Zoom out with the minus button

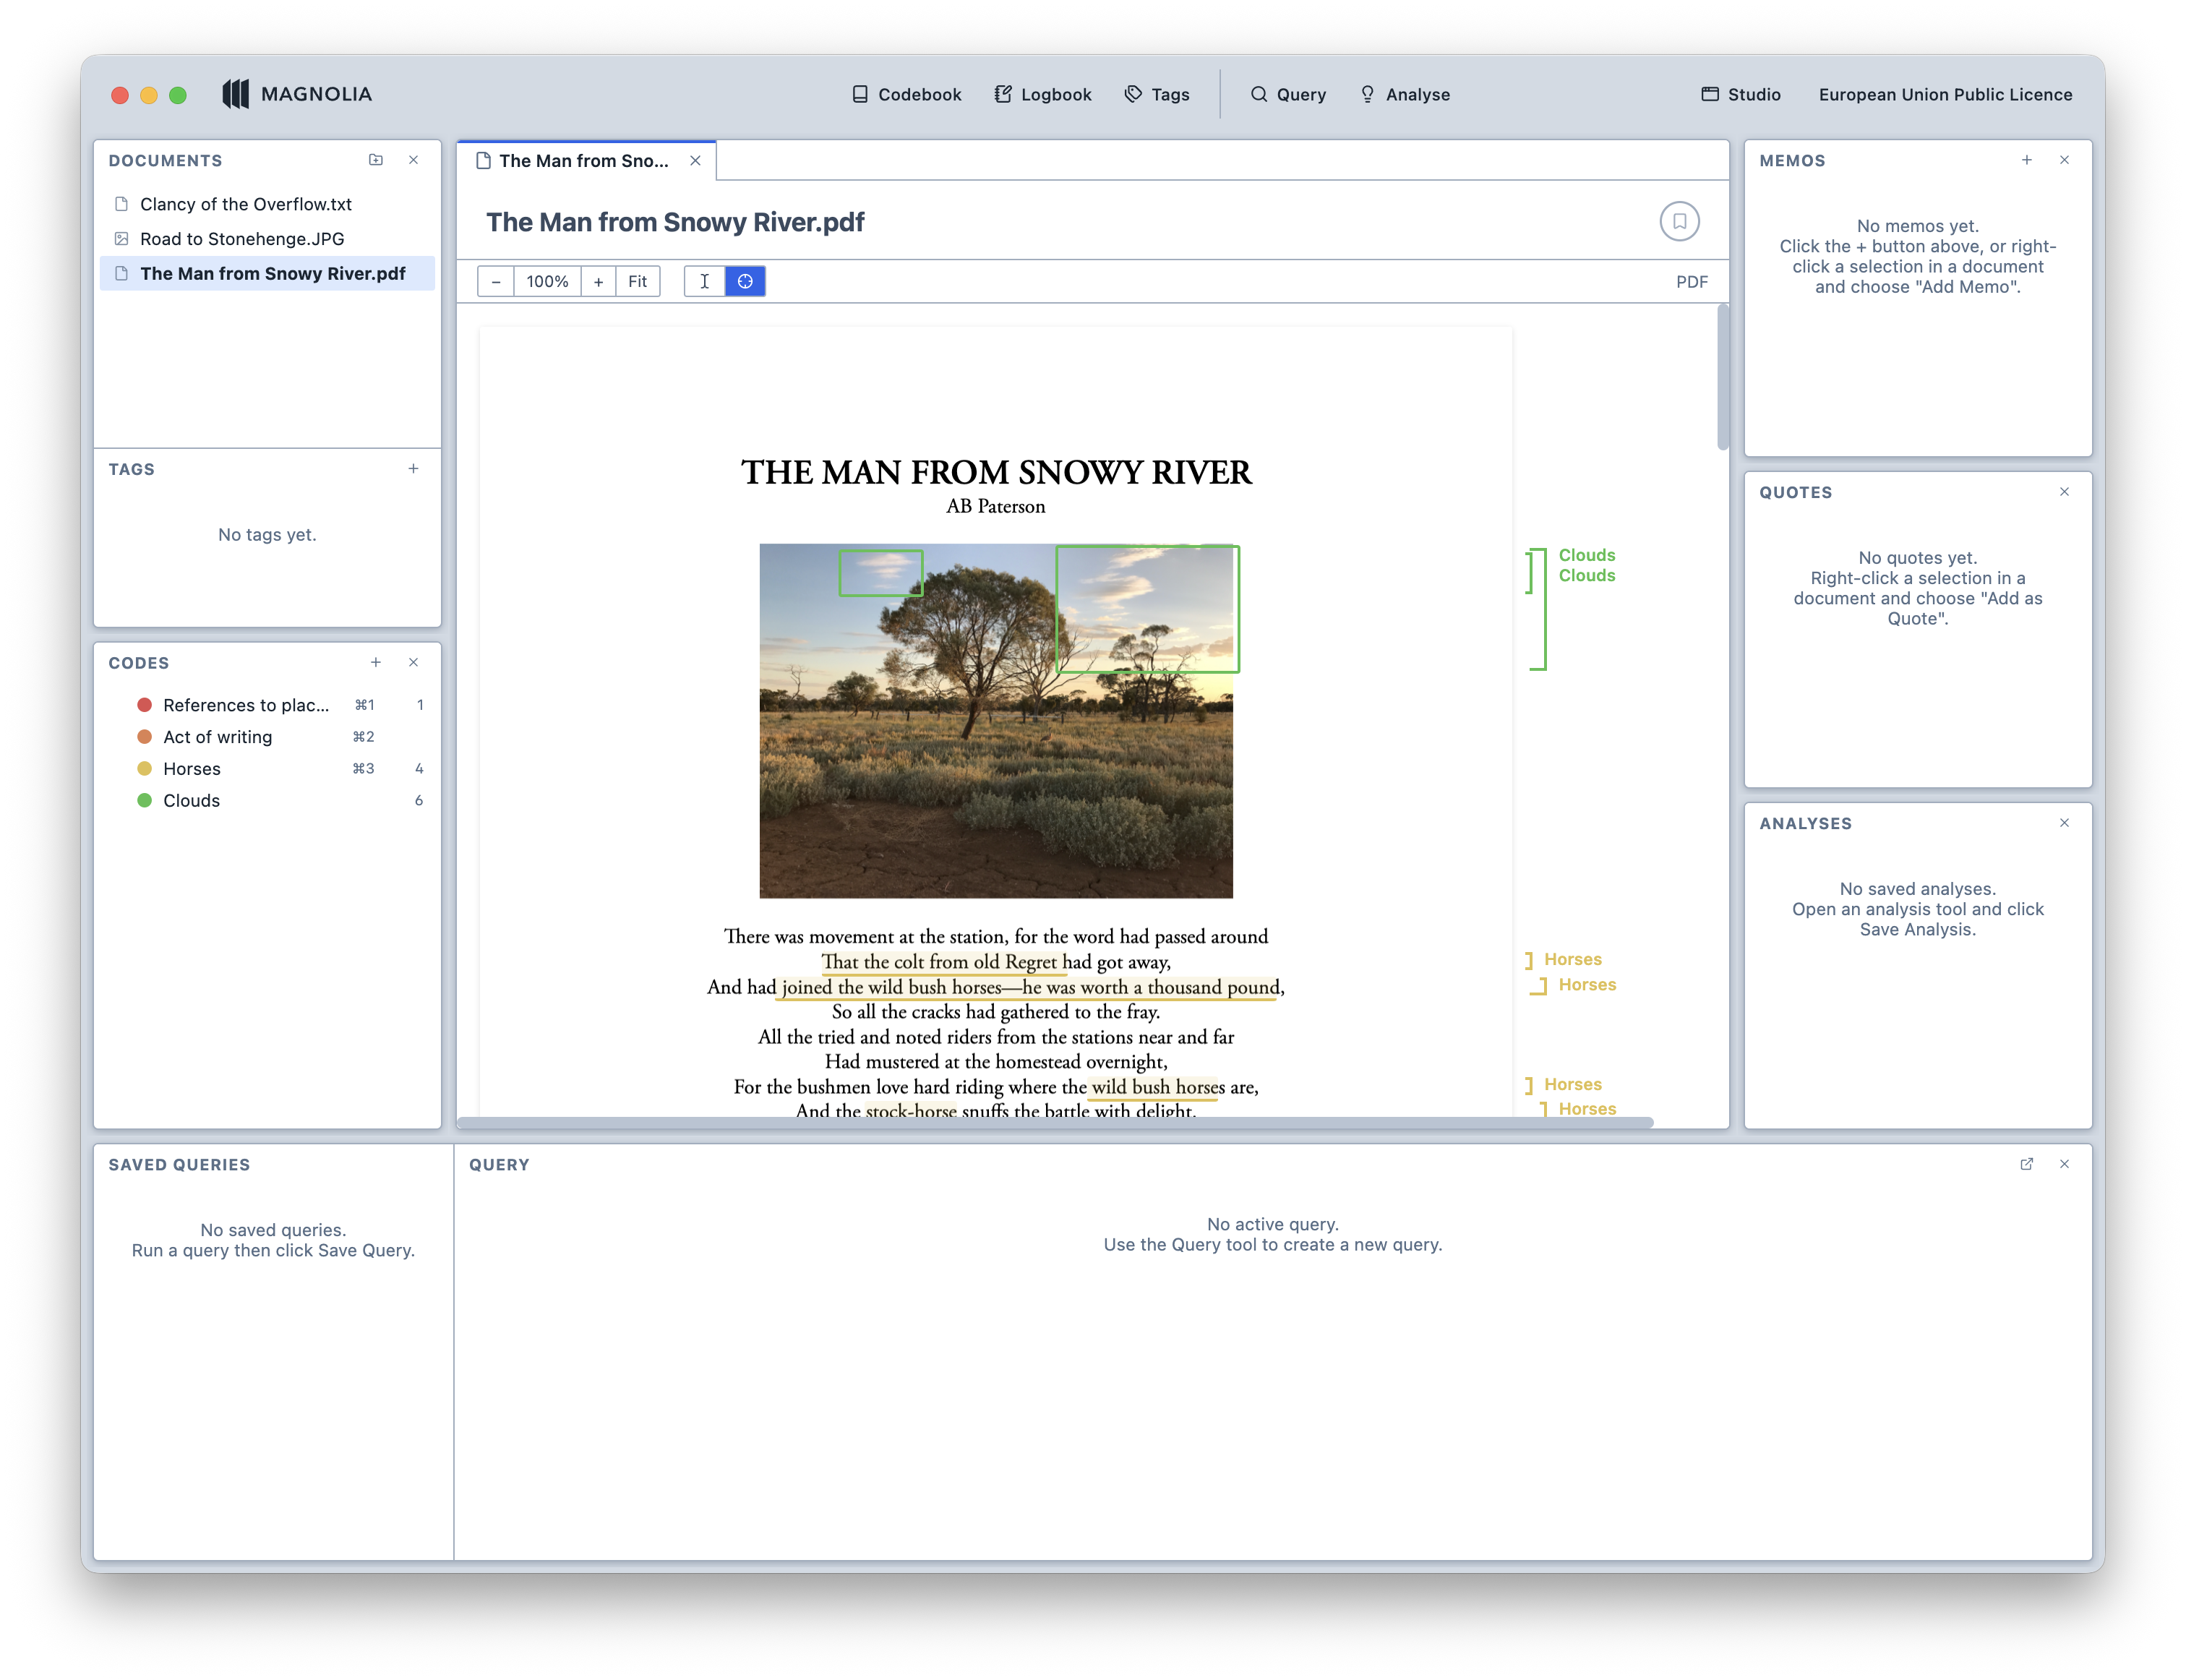pos(496,282)
